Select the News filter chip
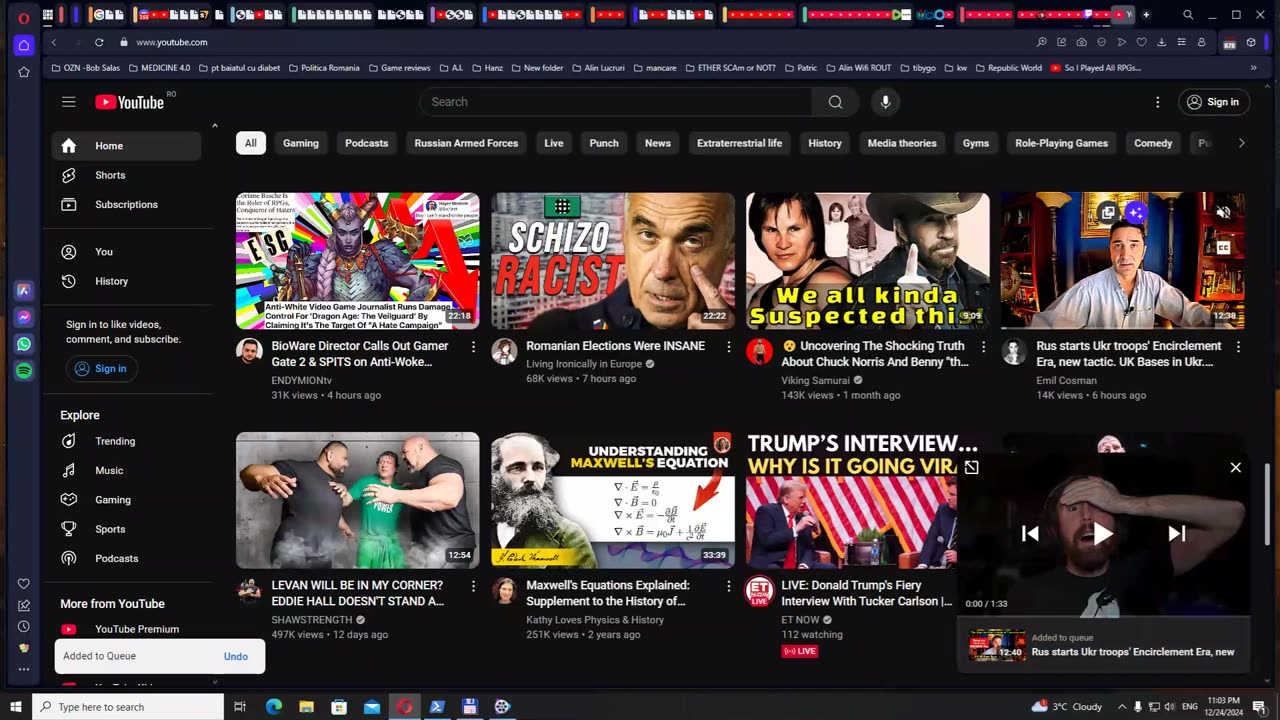Image resolution: width=1280 pixels, height=720 pixels. [658, 143]
